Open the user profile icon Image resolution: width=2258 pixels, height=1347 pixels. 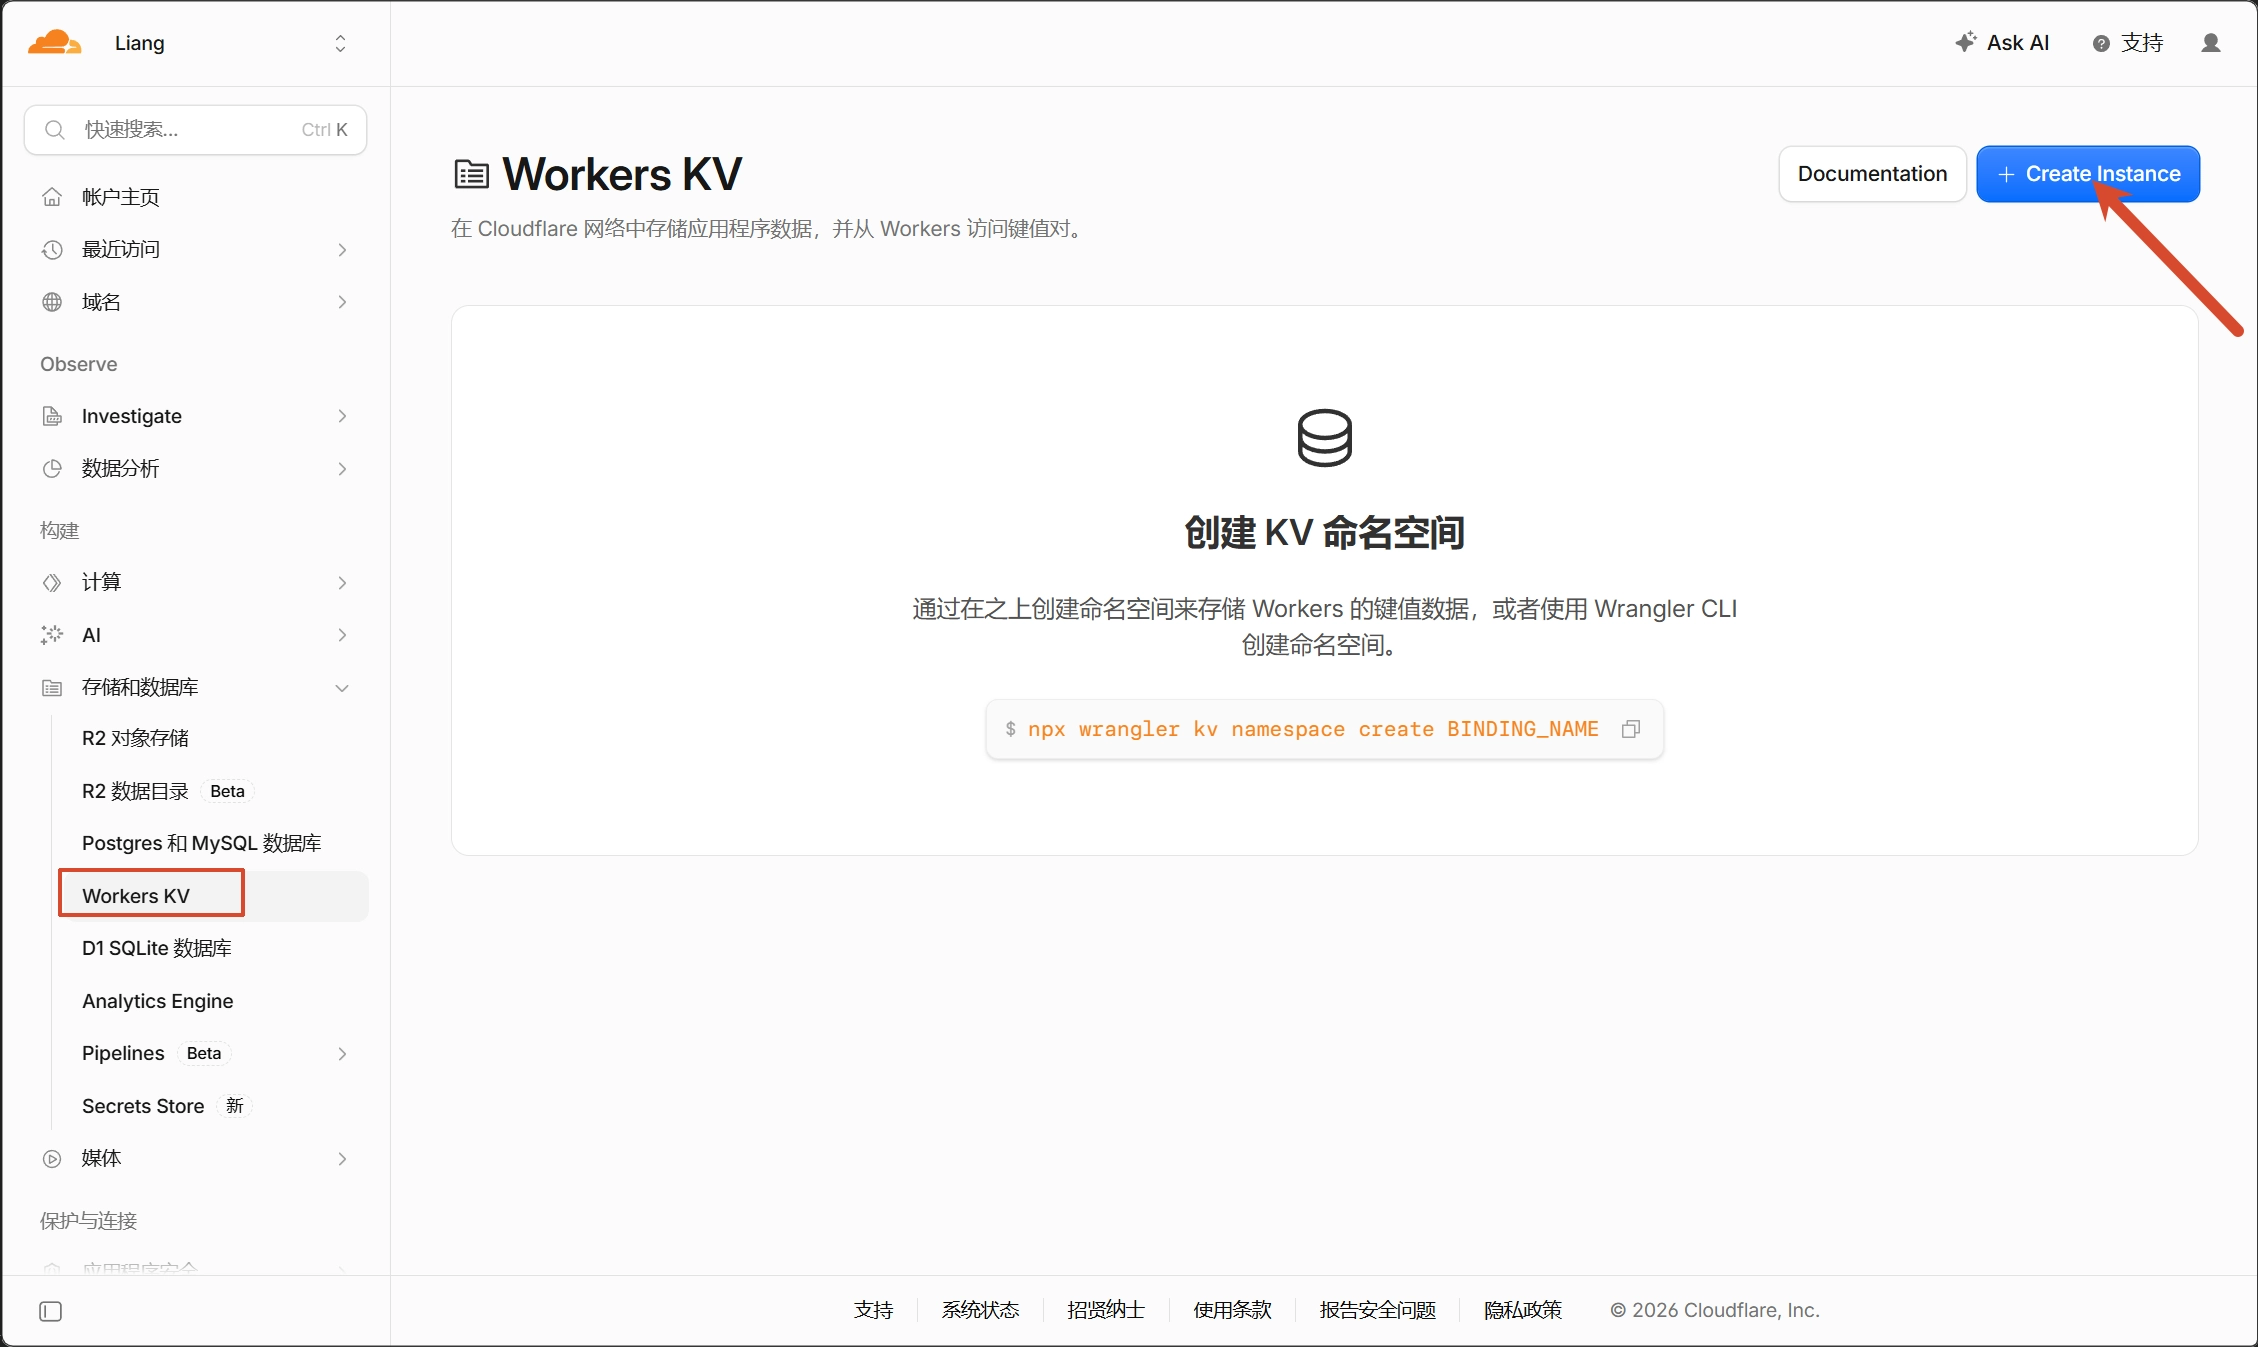[2211, 42]
